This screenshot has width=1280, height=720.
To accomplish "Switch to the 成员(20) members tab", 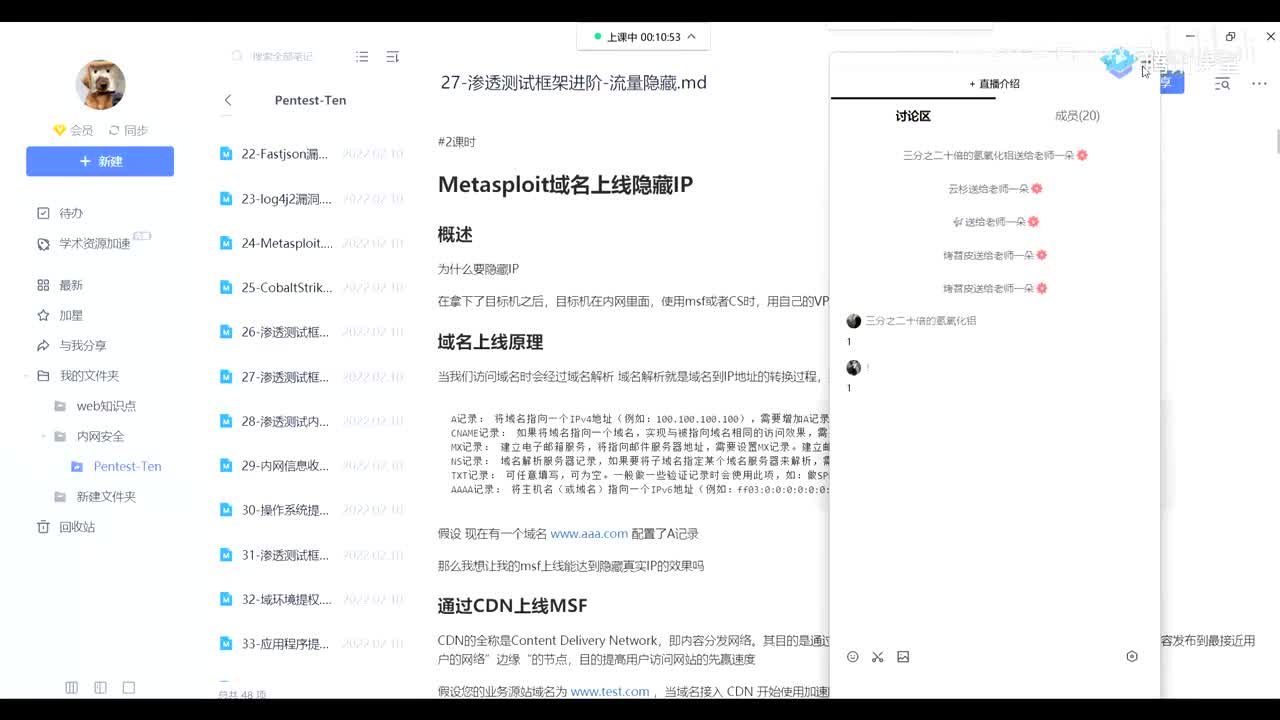I will click(x=1077, y=116).
